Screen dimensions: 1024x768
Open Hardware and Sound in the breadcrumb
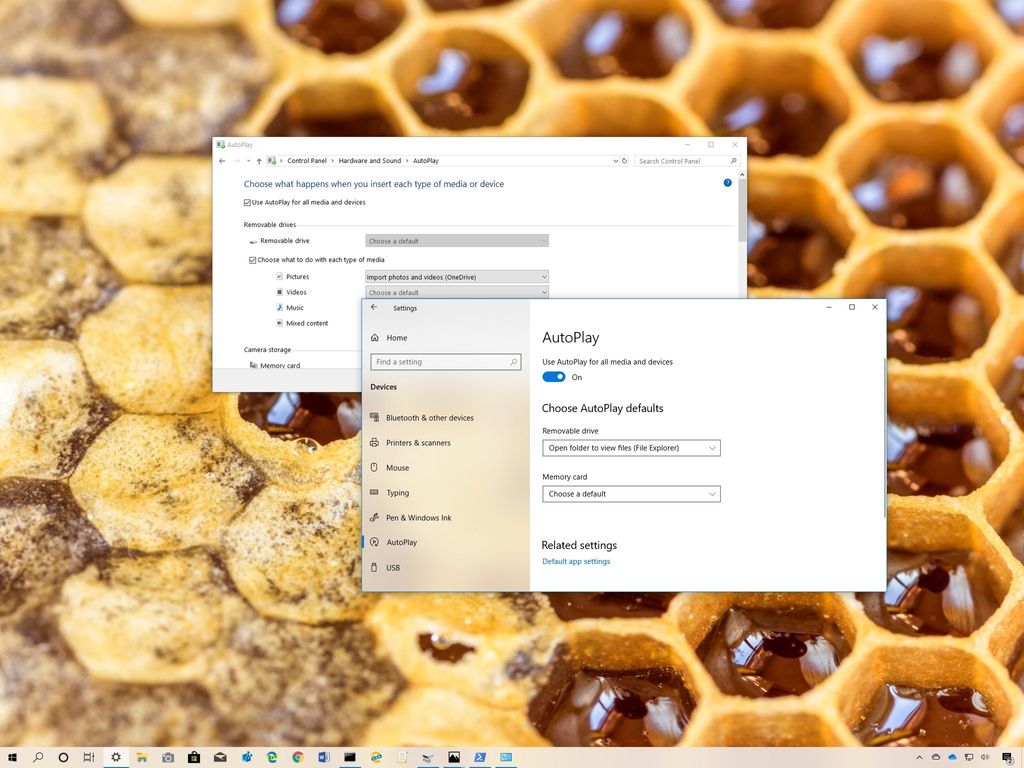click(x=370, y=160)
